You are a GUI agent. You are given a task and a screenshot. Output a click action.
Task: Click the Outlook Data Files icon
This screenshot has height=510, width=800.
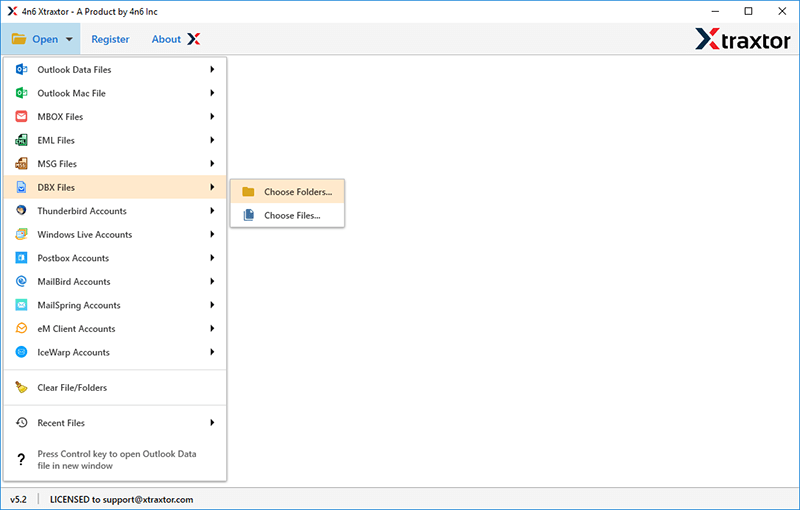(x=21, y=70)
